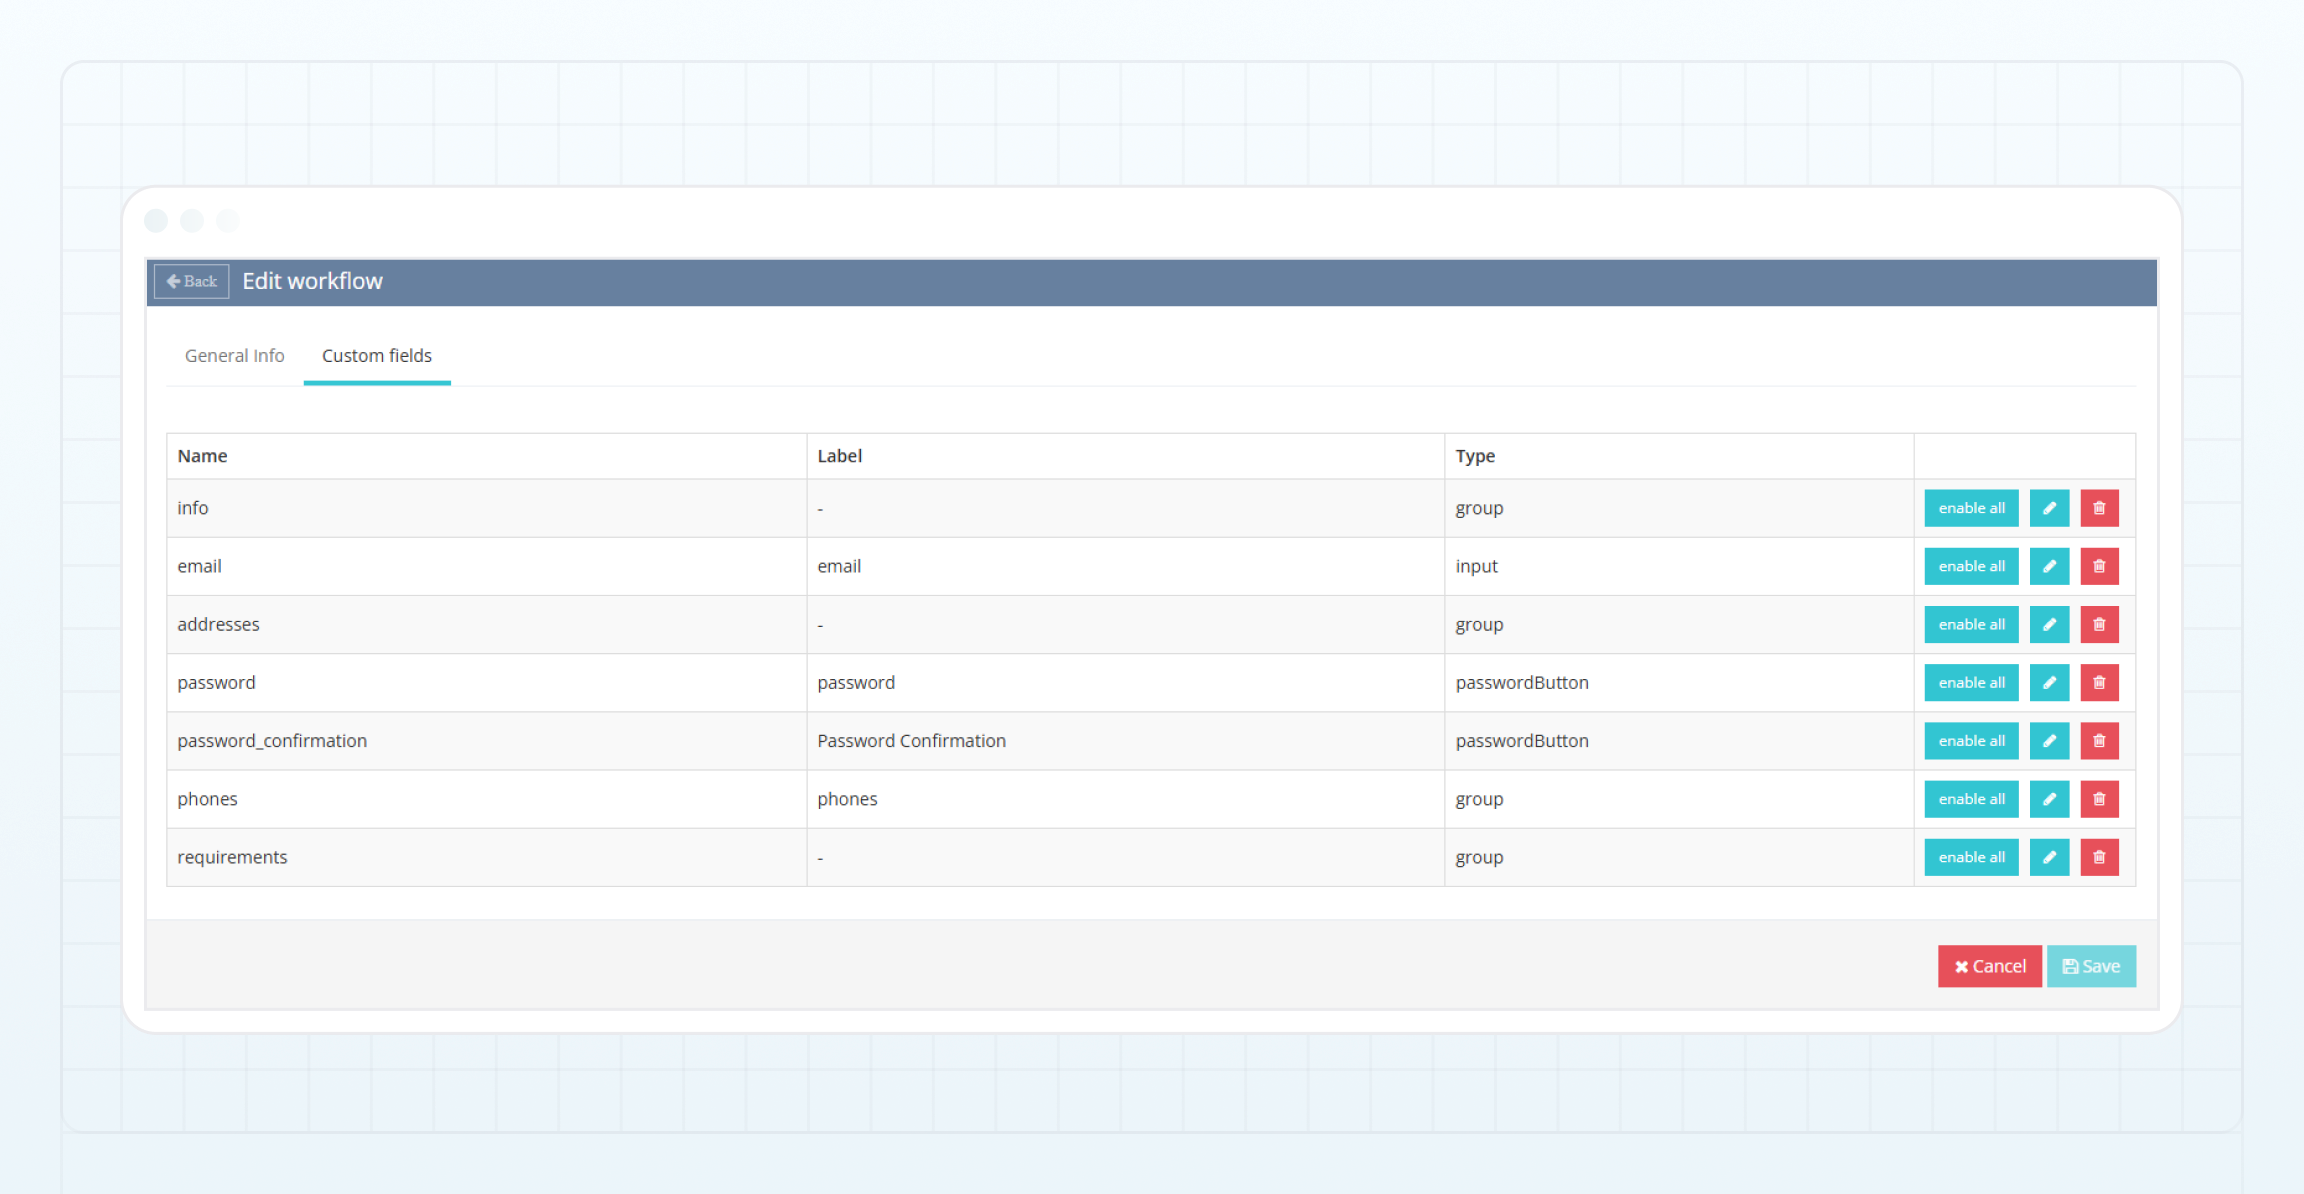
Task: Switch to the General Info tab
Action: coord(233,355)
